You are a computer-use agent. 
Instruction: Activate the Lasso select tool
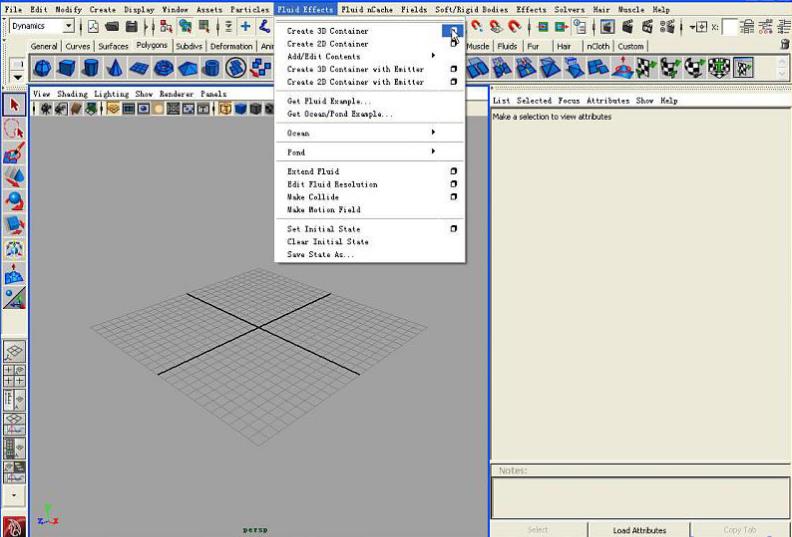[x=14, y=129]
